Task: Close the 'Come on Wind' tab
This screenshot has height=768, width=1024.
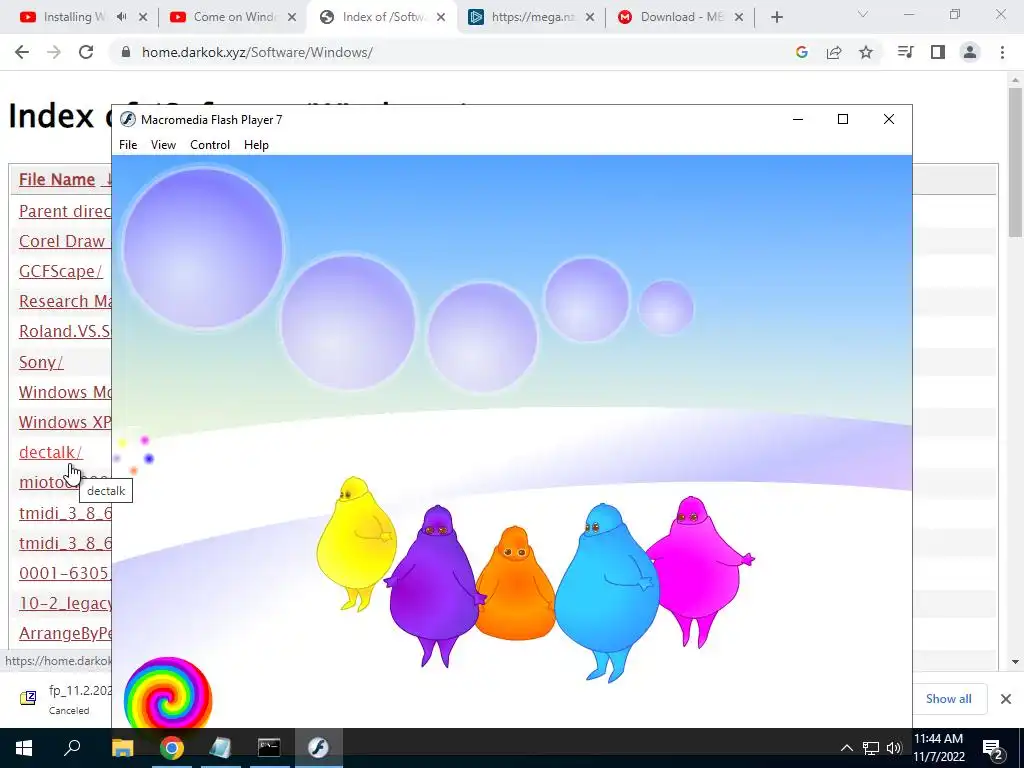Action: [x=292, y=18]
